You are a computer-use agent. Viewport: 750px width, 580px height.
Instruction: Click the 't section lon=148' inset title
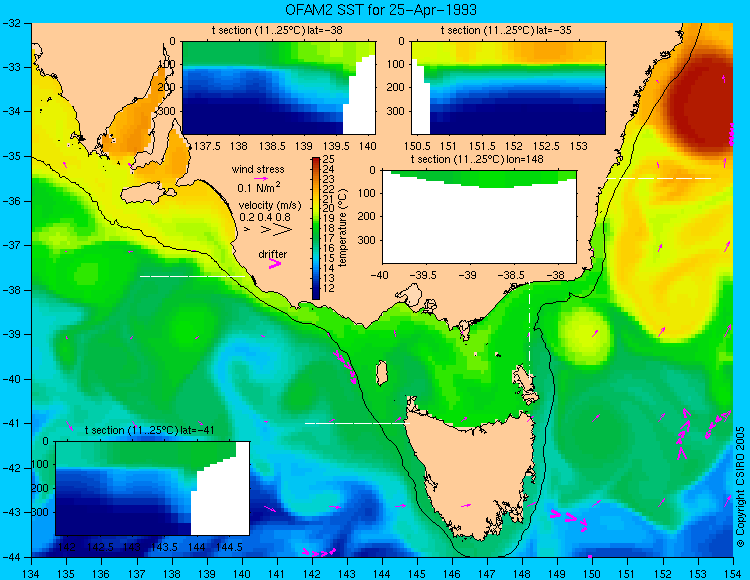click(x=477, y=159)
